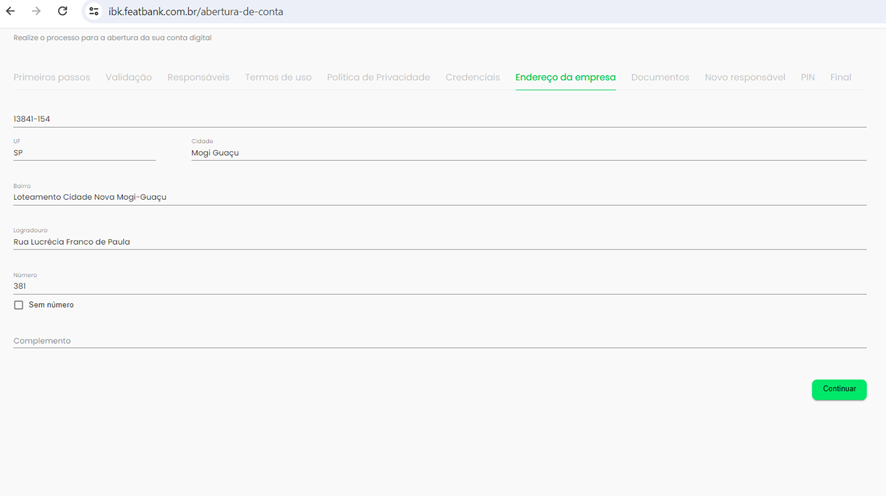
Task: Open the Credenciais tab
Action: pyautogui.click(x=472, y=77)
